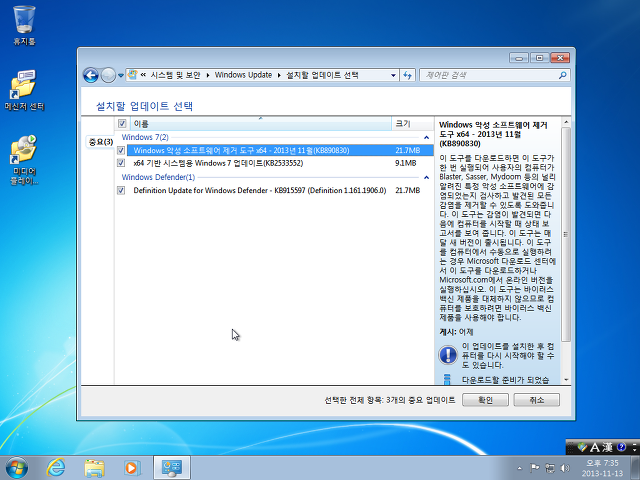Open the Windows Start menu

17,468
